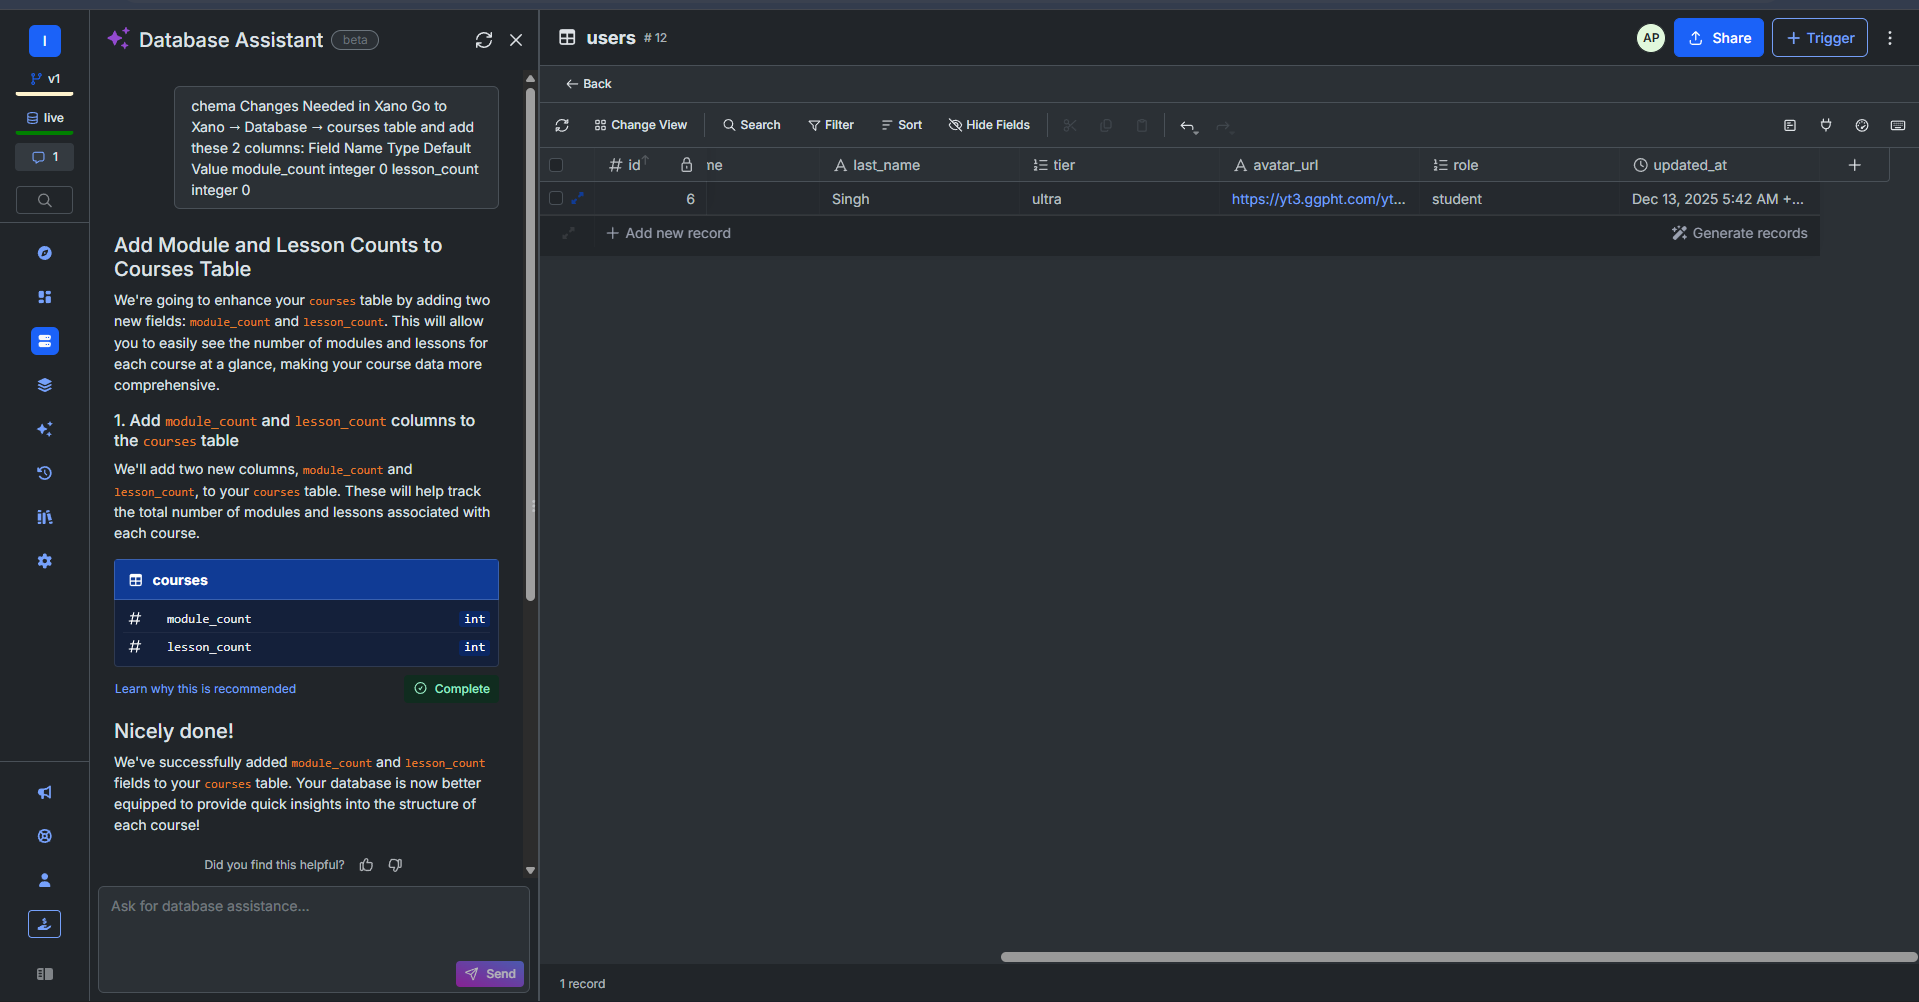
Task: Click the thumbs down feedback icon
Action: click(x=395, y=865)
